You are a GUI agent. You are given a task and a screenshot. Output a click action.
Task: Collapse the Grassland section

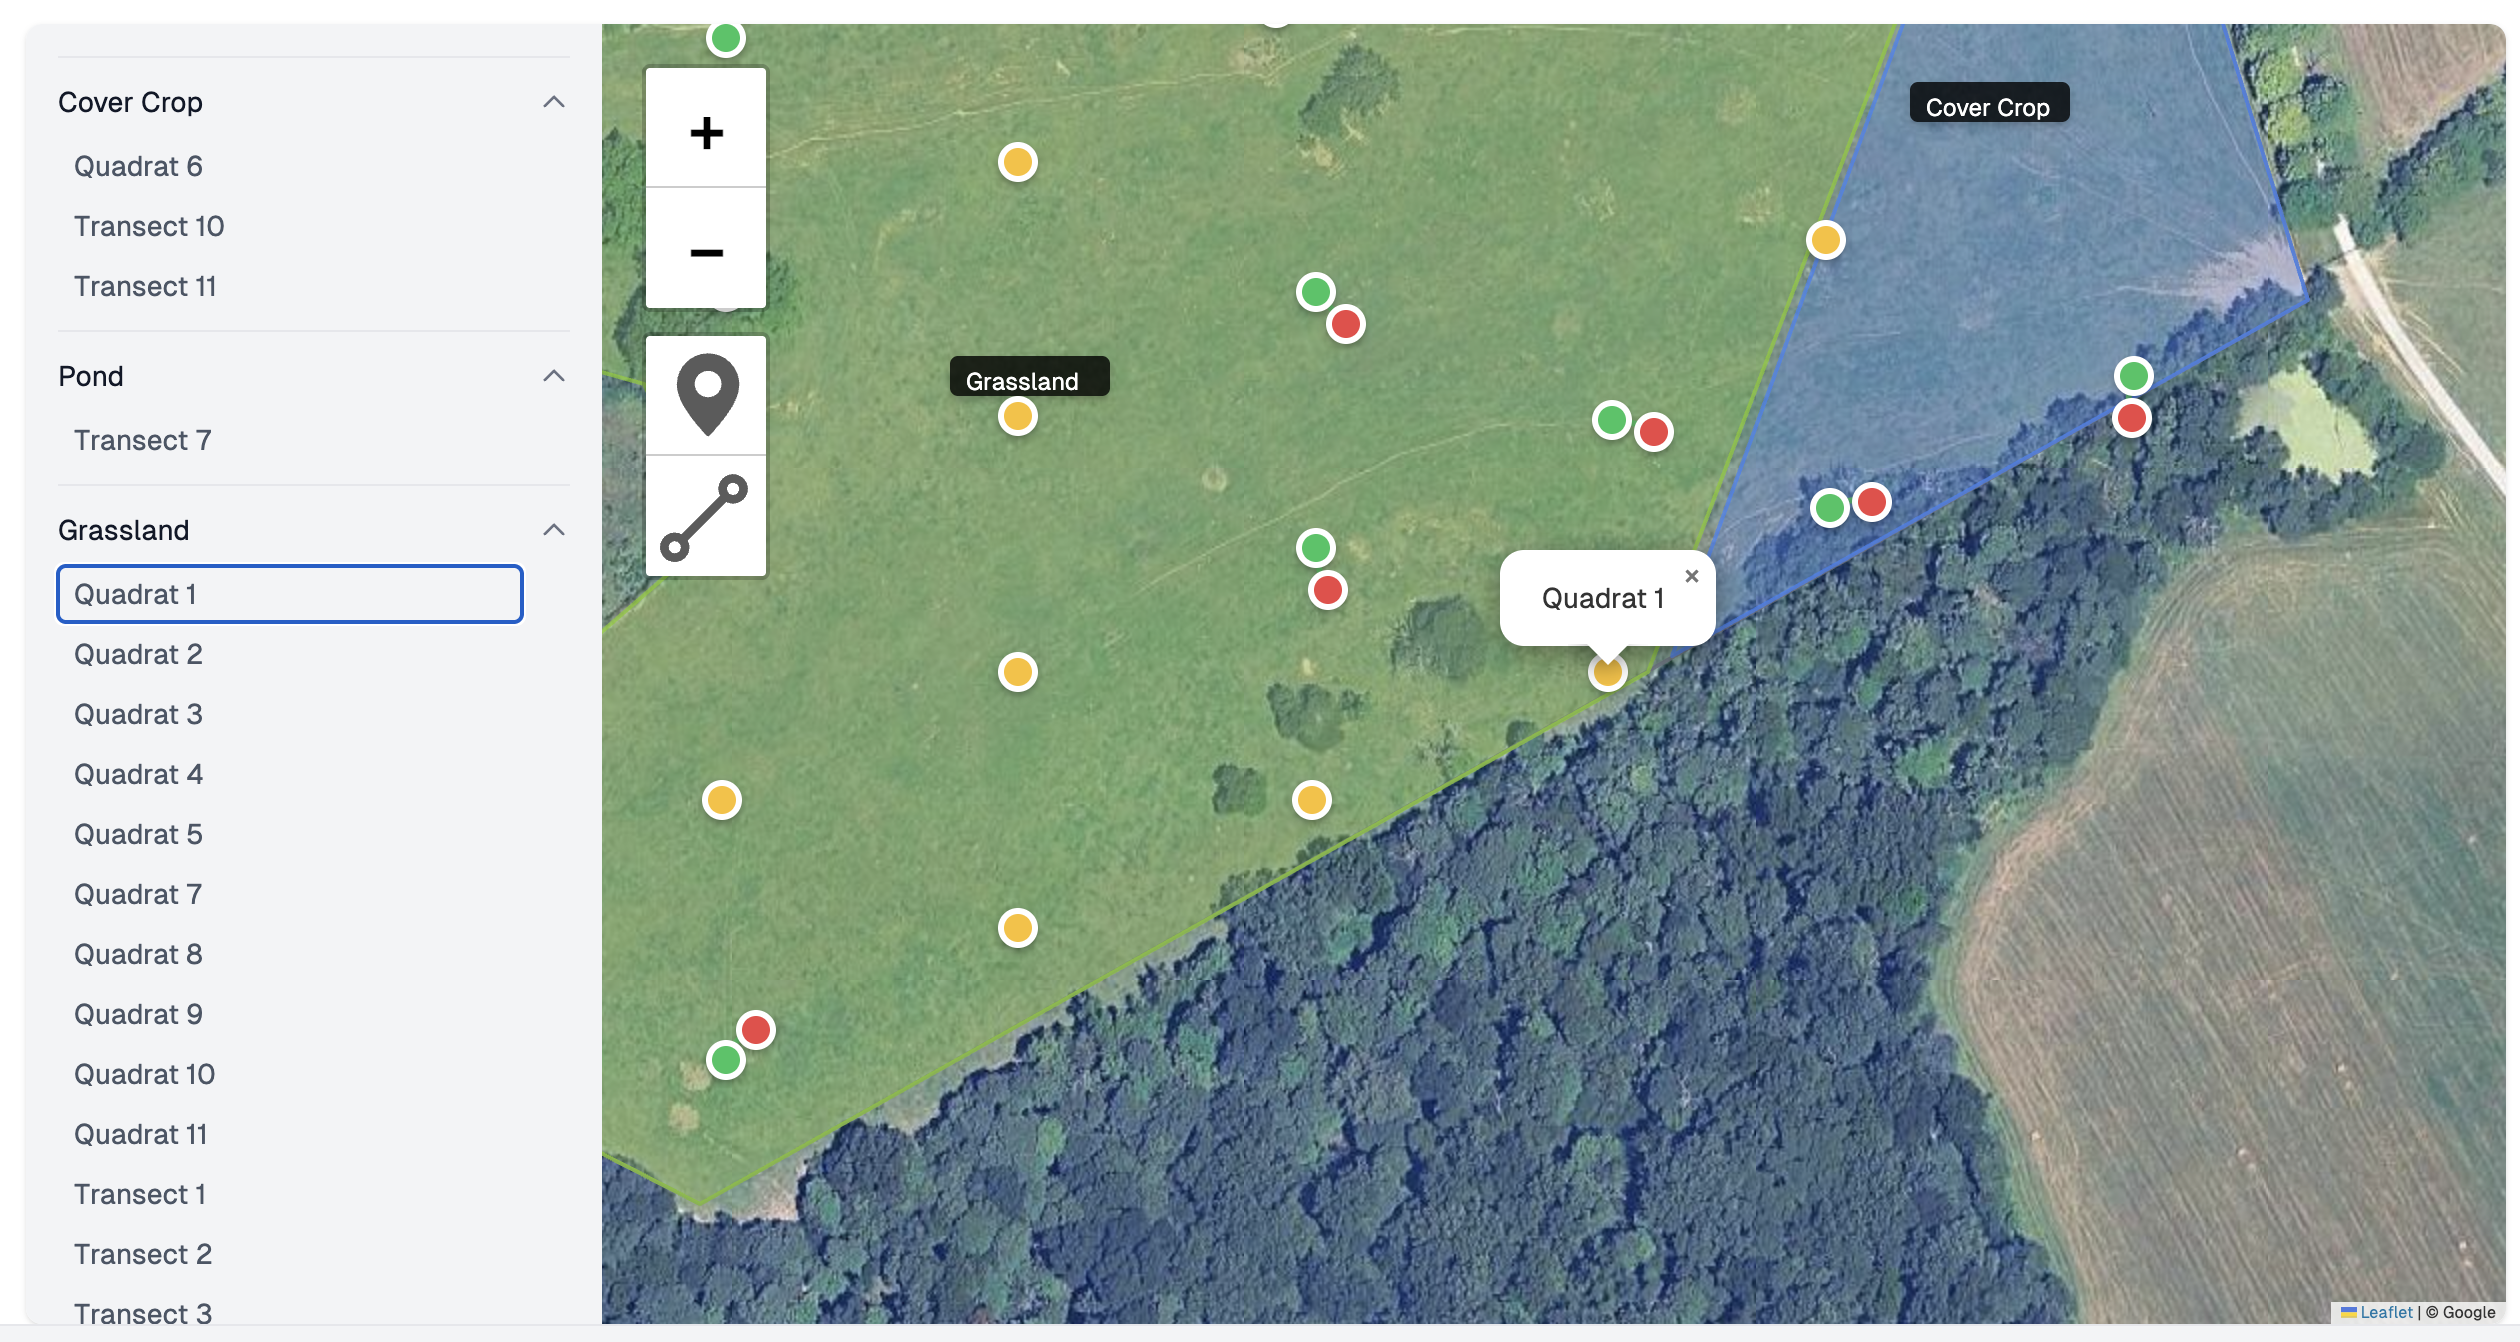click(x=553, y=530)
